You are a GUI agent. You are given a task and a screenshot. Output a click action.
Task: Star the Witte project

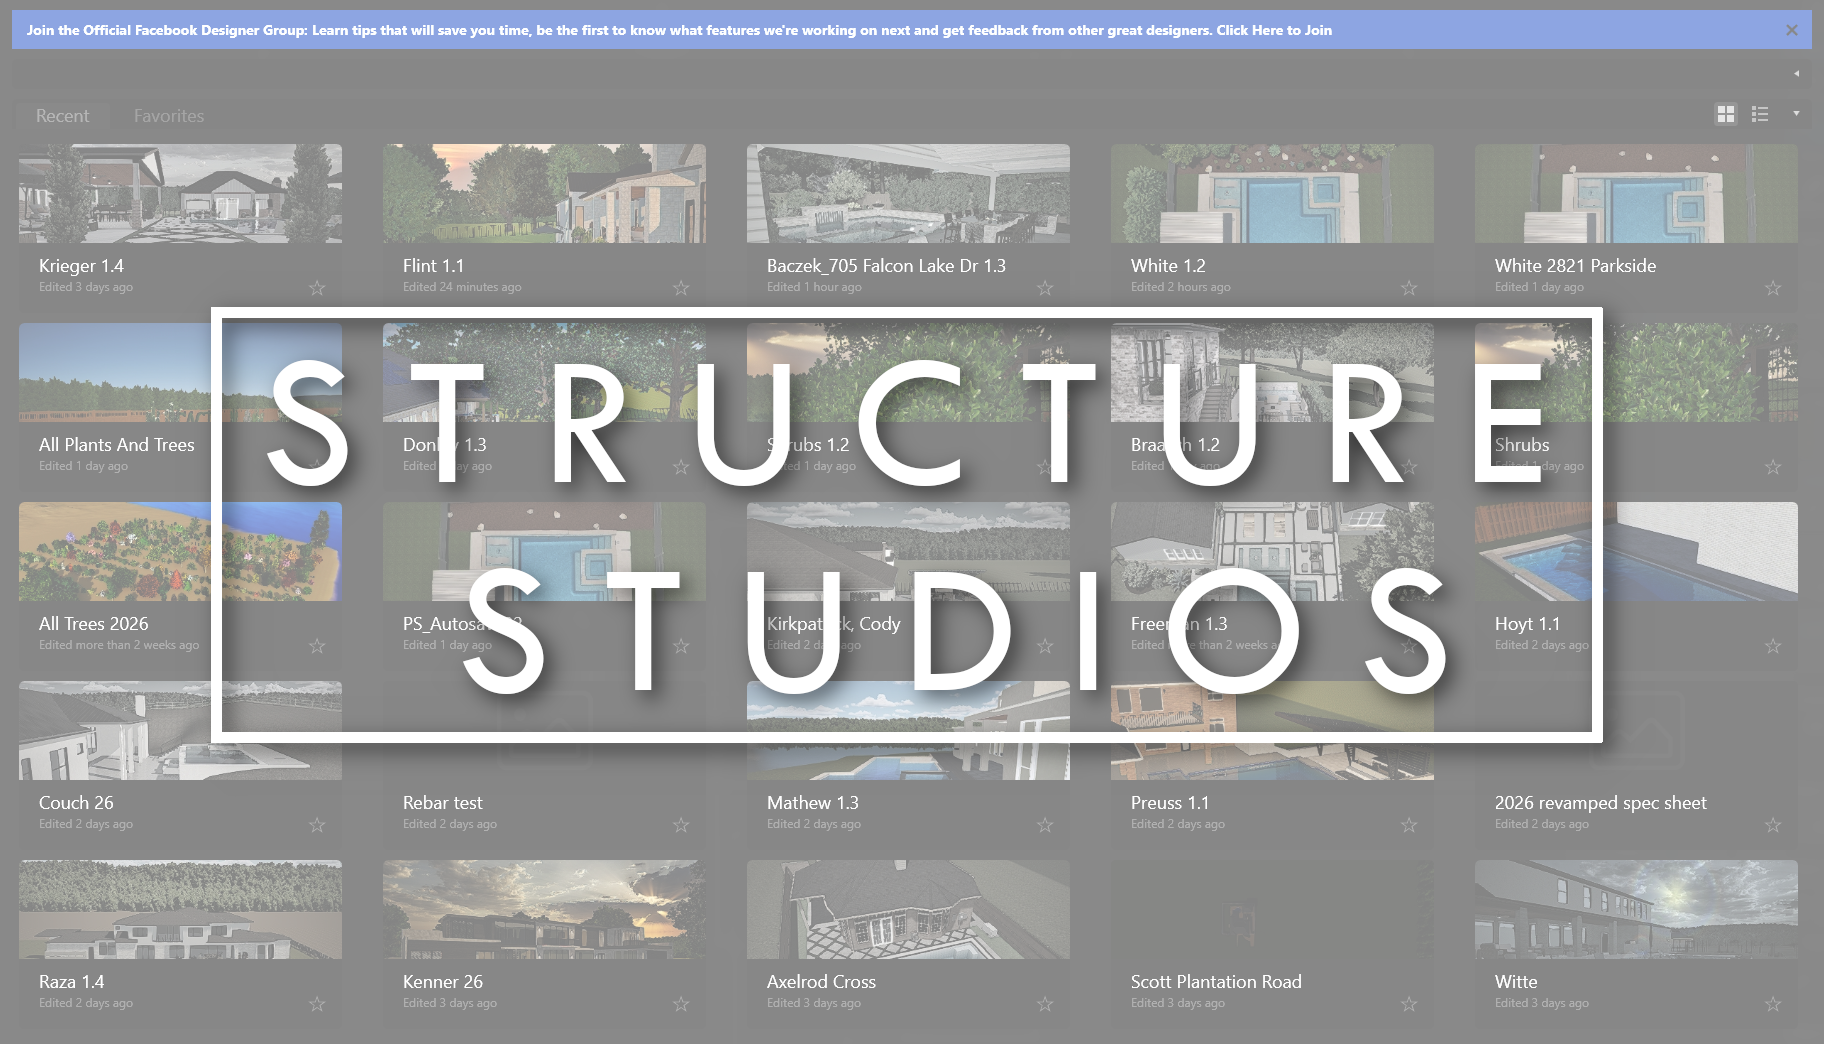pos(1773,1004)
